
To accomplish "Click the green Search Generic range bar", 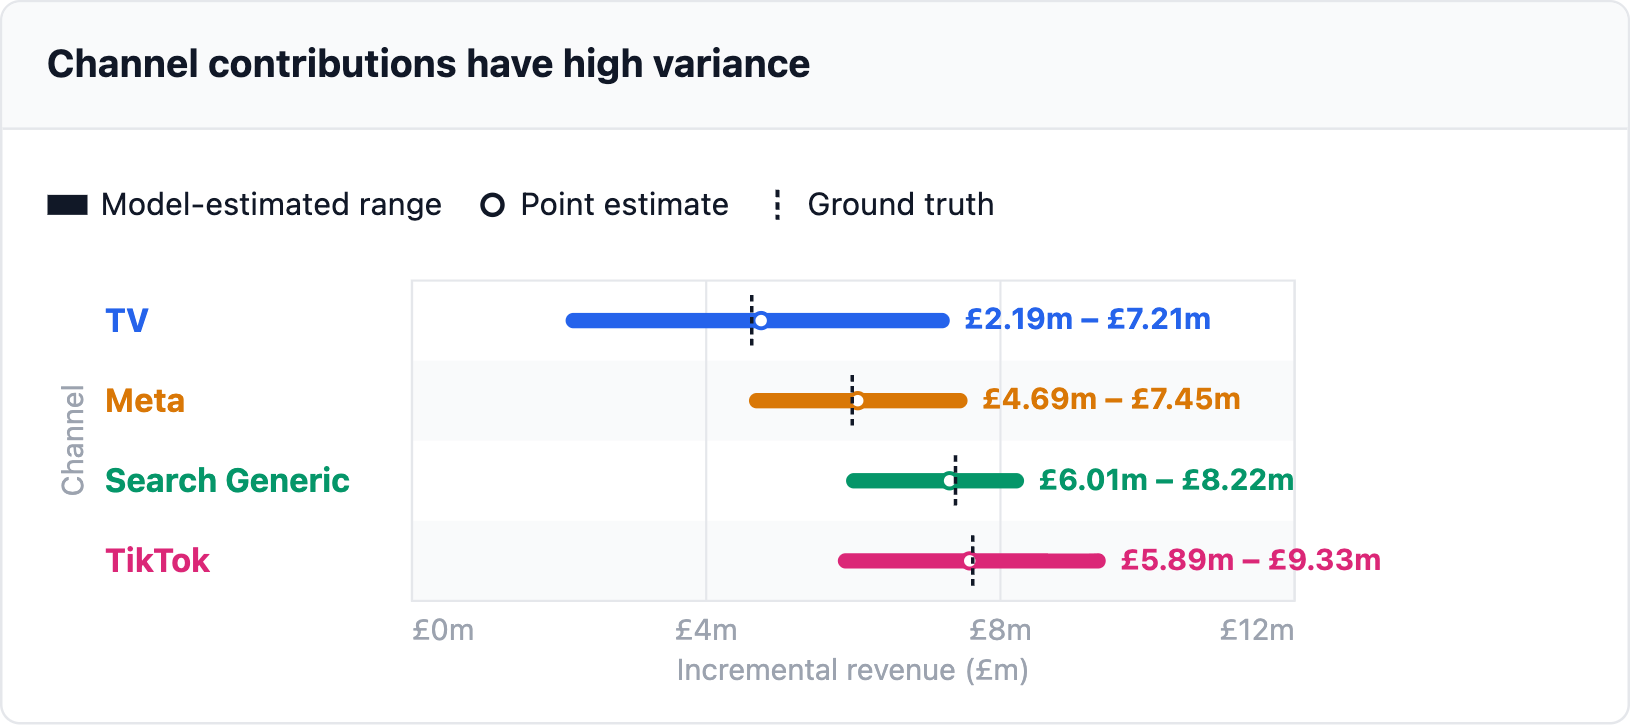I will [935, 481].
